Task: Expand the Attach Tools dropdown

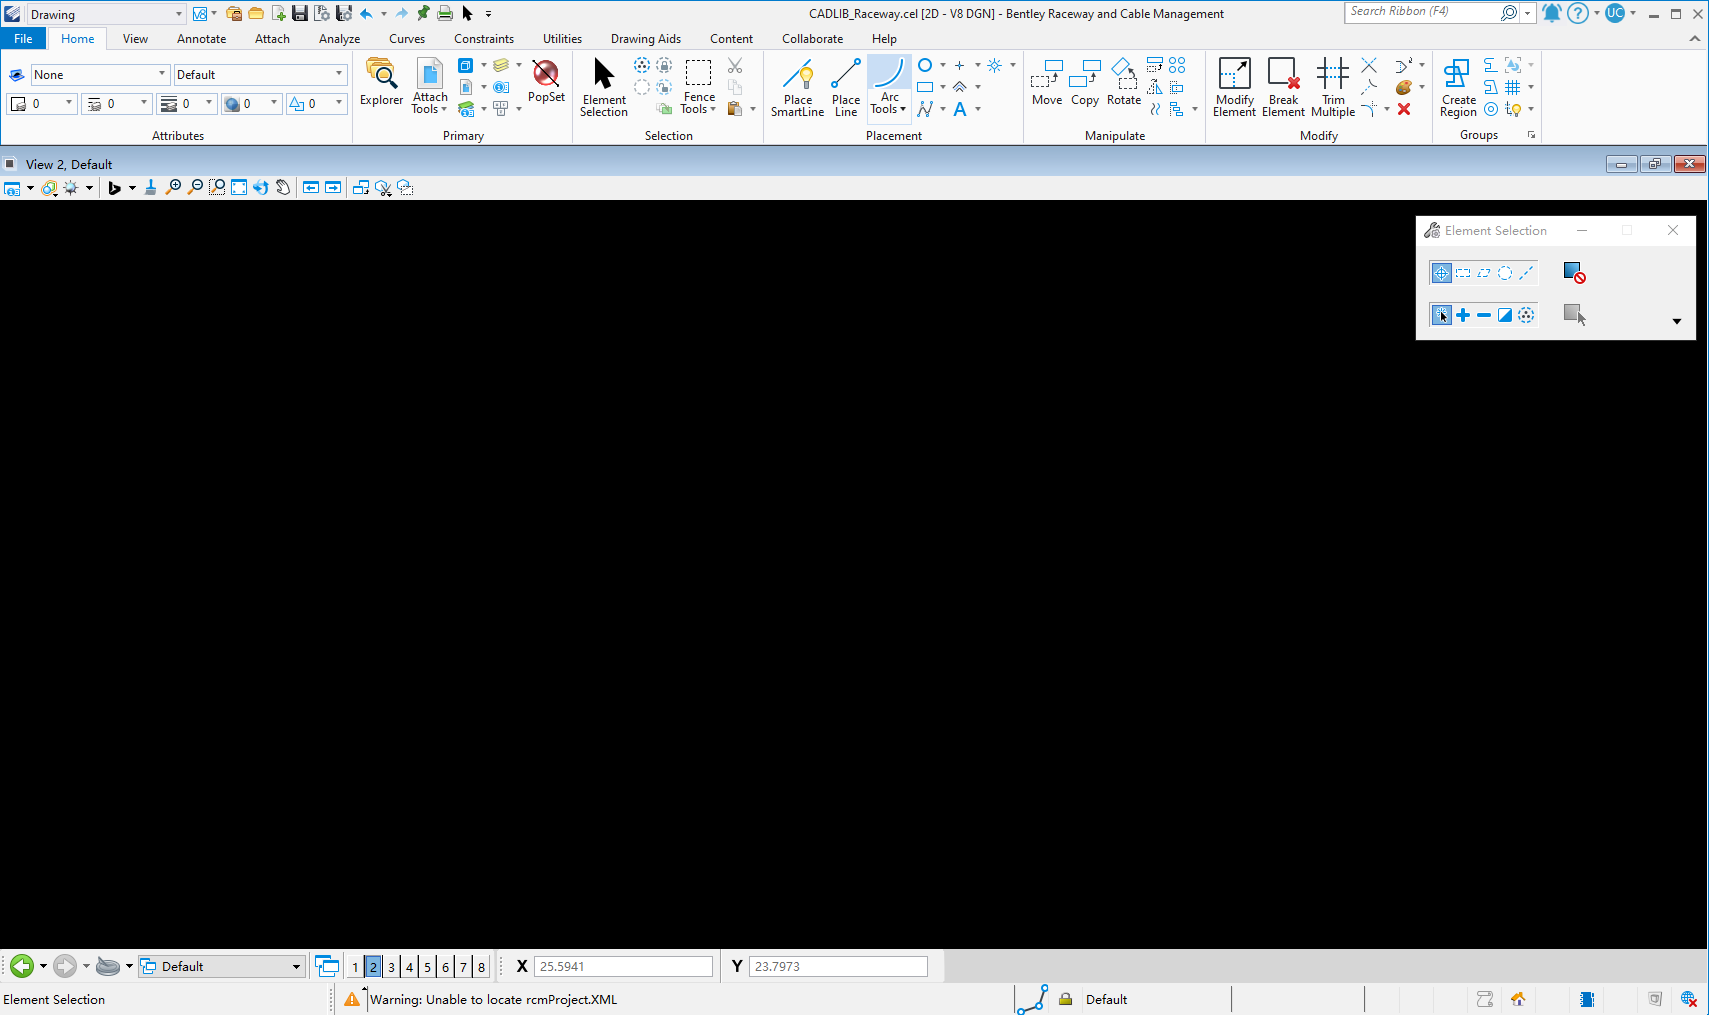Action: click(x=430, y=103)
